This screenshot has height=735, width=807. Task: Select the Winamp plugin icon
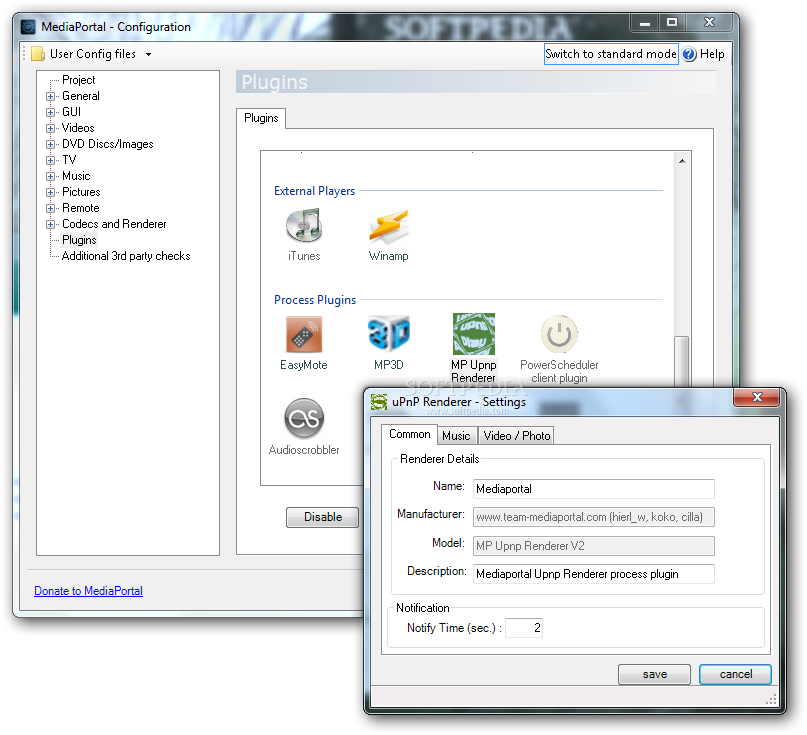tap(389, 225)
